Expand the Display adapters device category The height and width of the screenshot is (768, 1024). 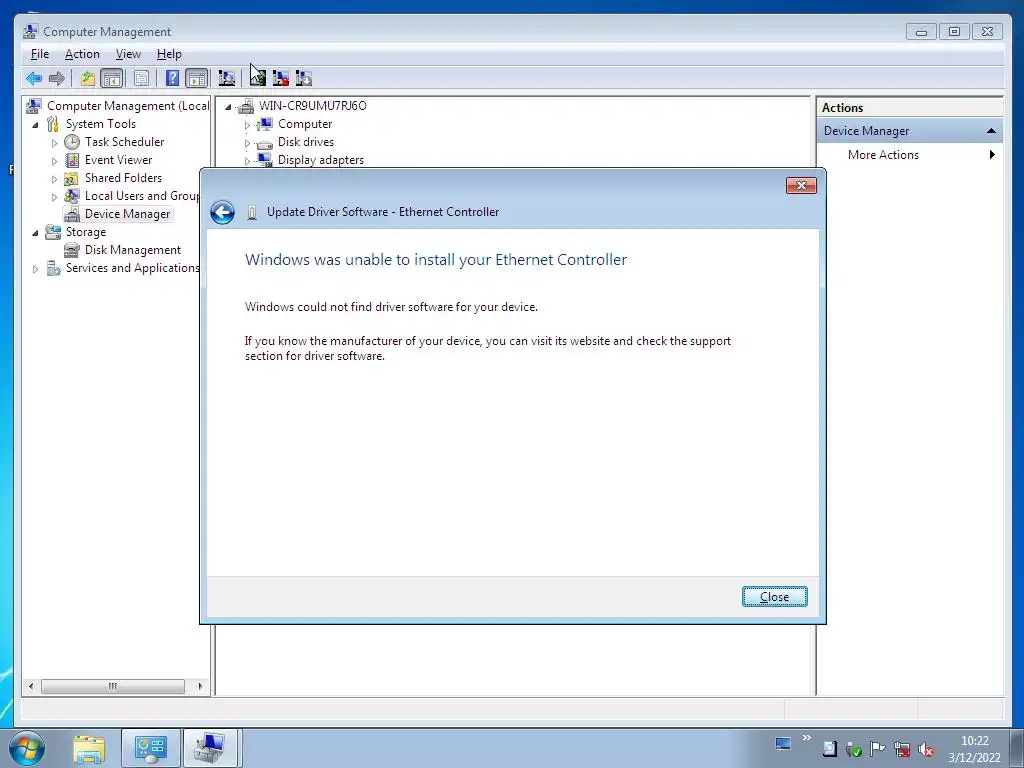pyautogui.click(x=247, y=161)
